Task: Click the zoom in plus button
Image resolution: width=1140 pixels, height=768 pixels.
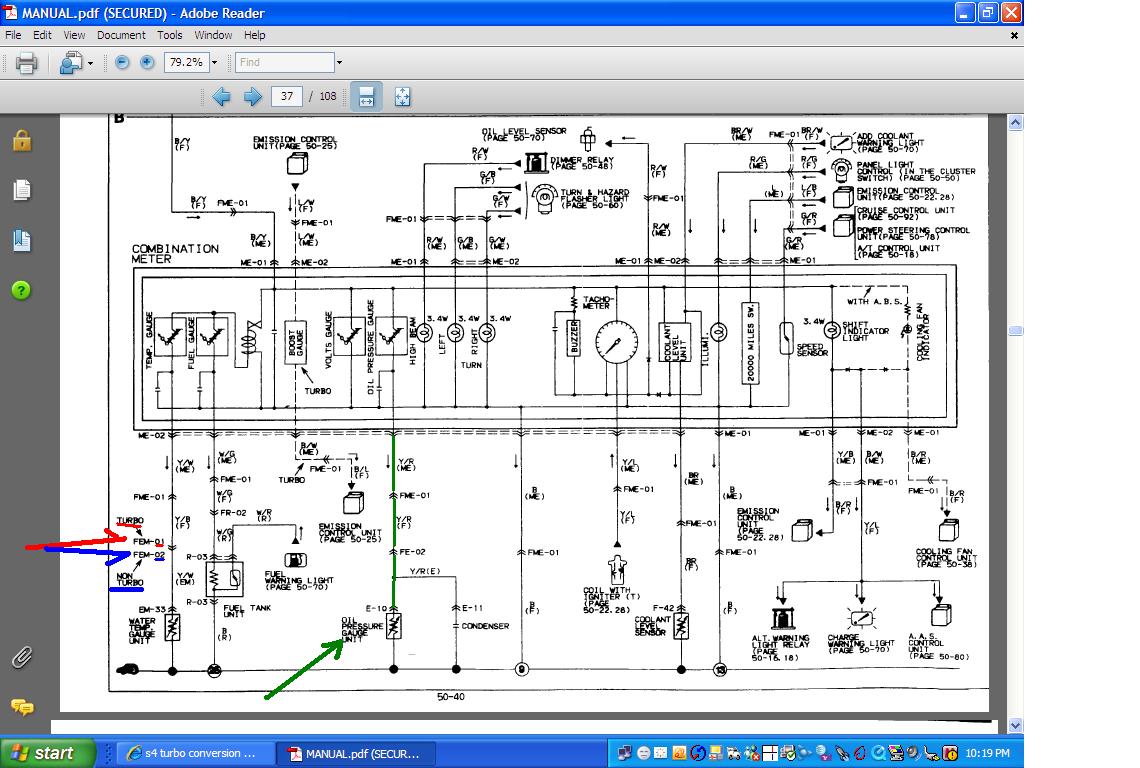Action: 147,63
